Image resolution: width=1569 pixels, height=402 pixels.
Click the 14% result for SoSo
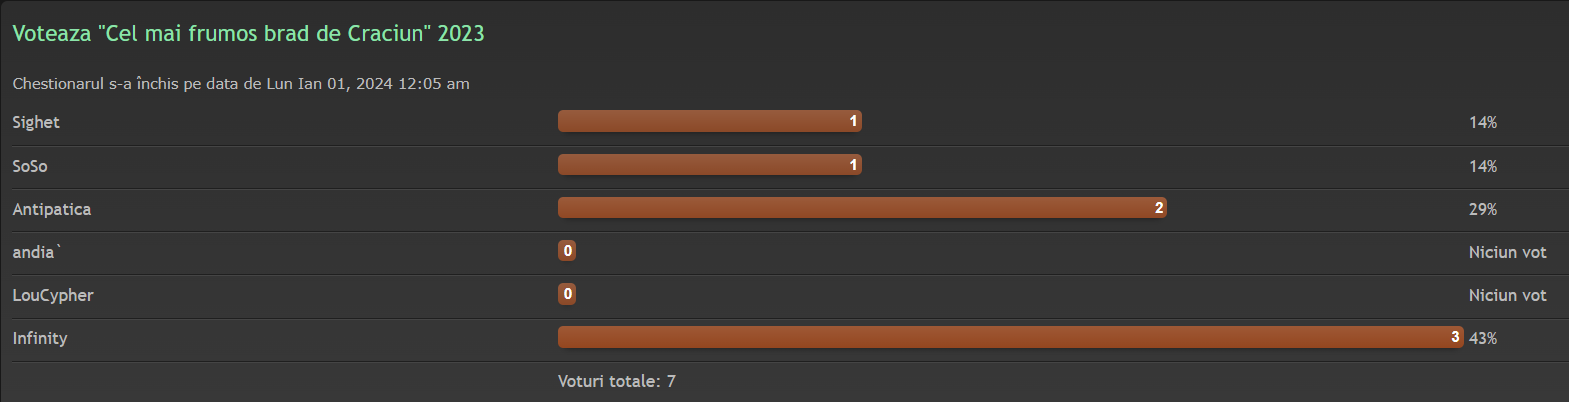(x=1483, y=166)
